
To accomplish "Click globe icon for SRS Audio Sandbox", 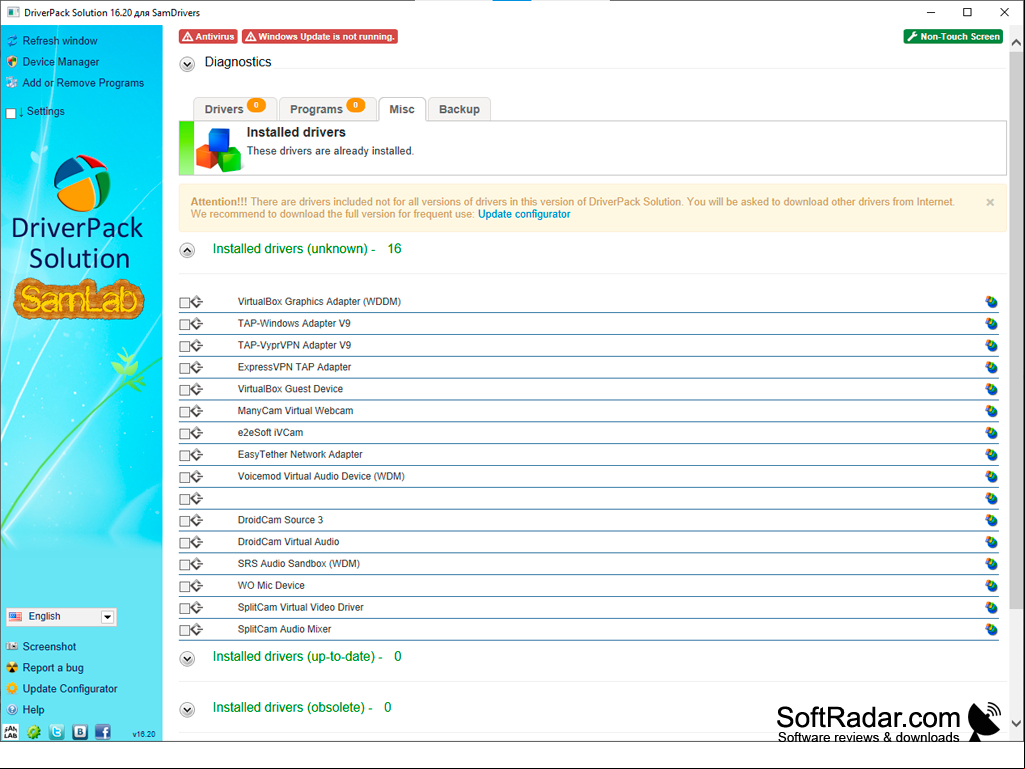I will pyautogui.click(x=991, y=564).
